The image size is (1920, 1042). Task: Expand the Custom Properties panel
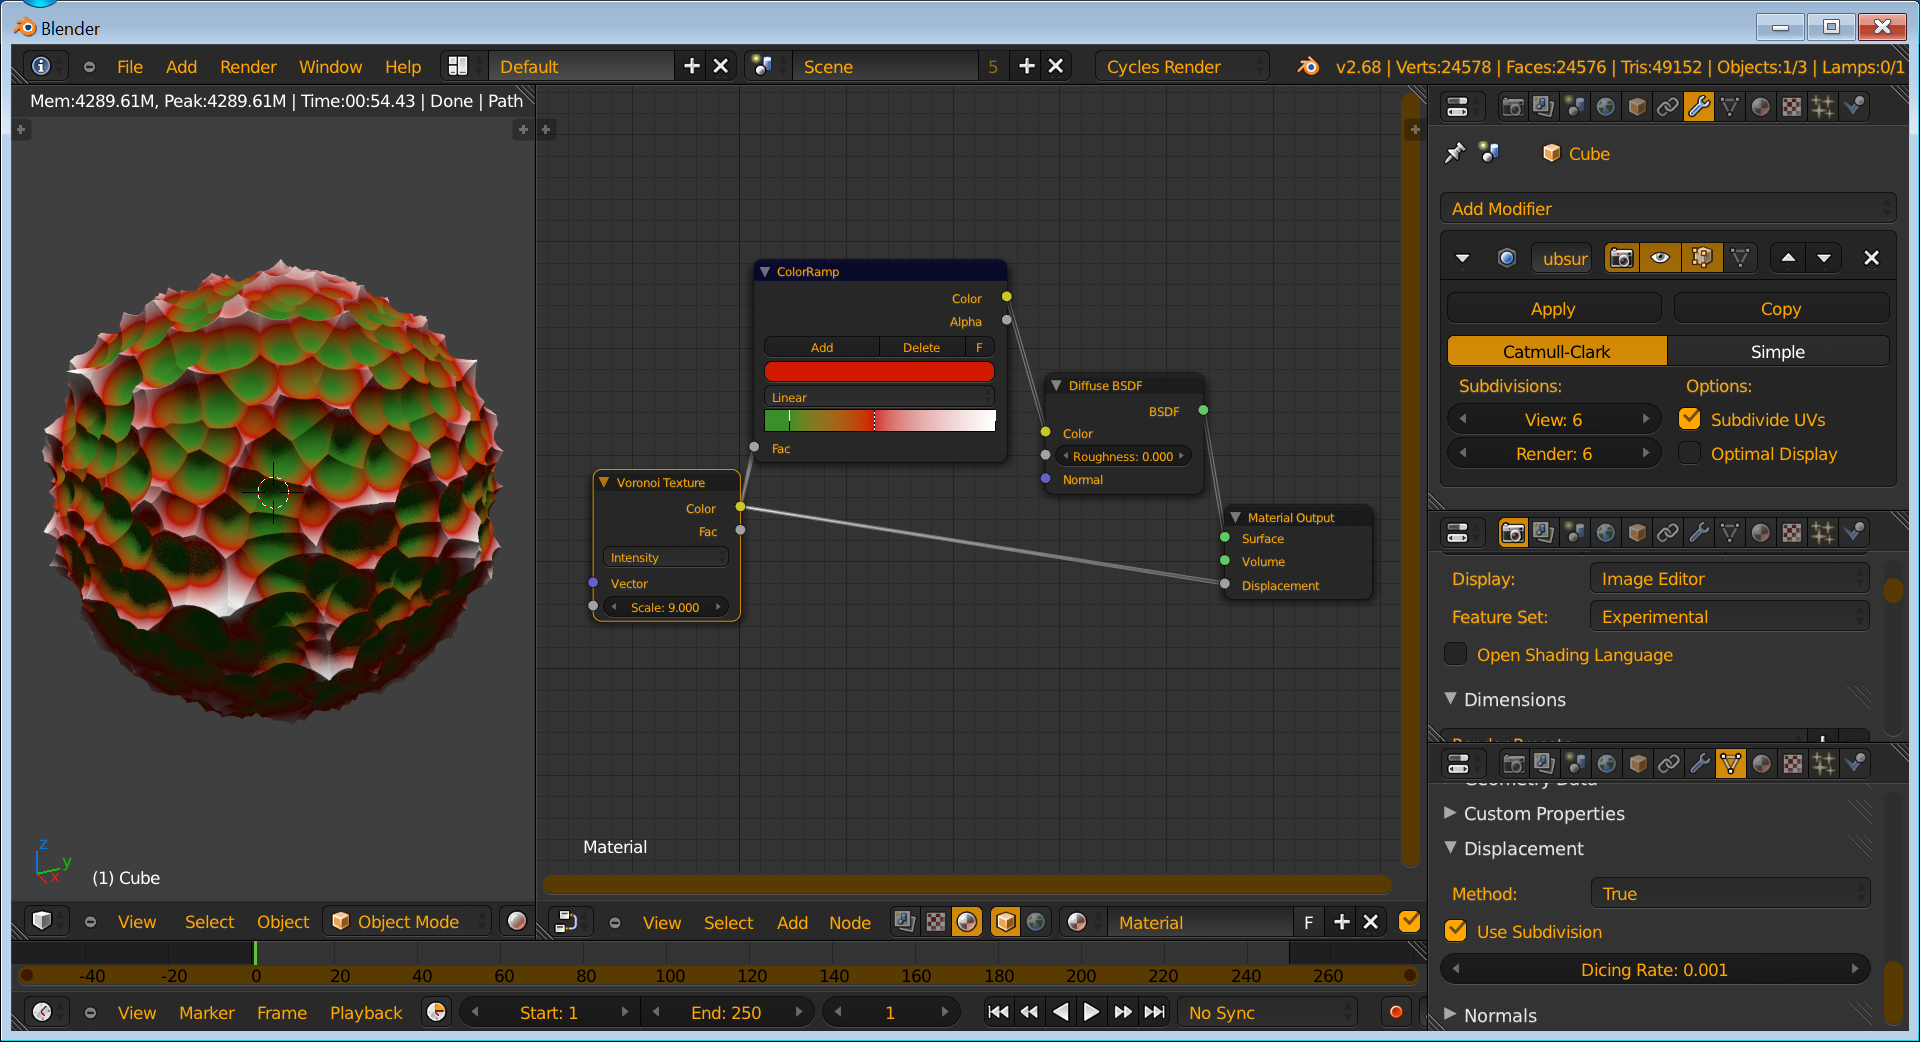click(1544, 813)
